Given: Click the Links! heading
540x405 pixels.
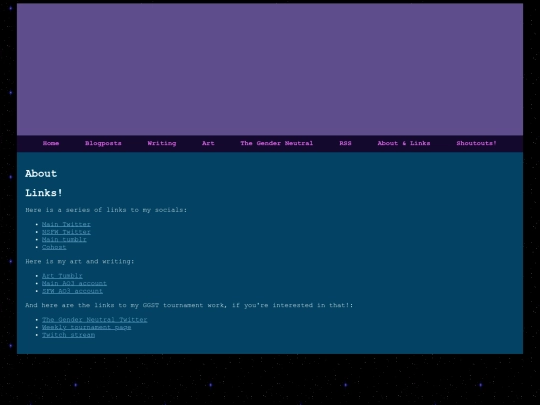Looking at the screenshot, I should 44,193.
